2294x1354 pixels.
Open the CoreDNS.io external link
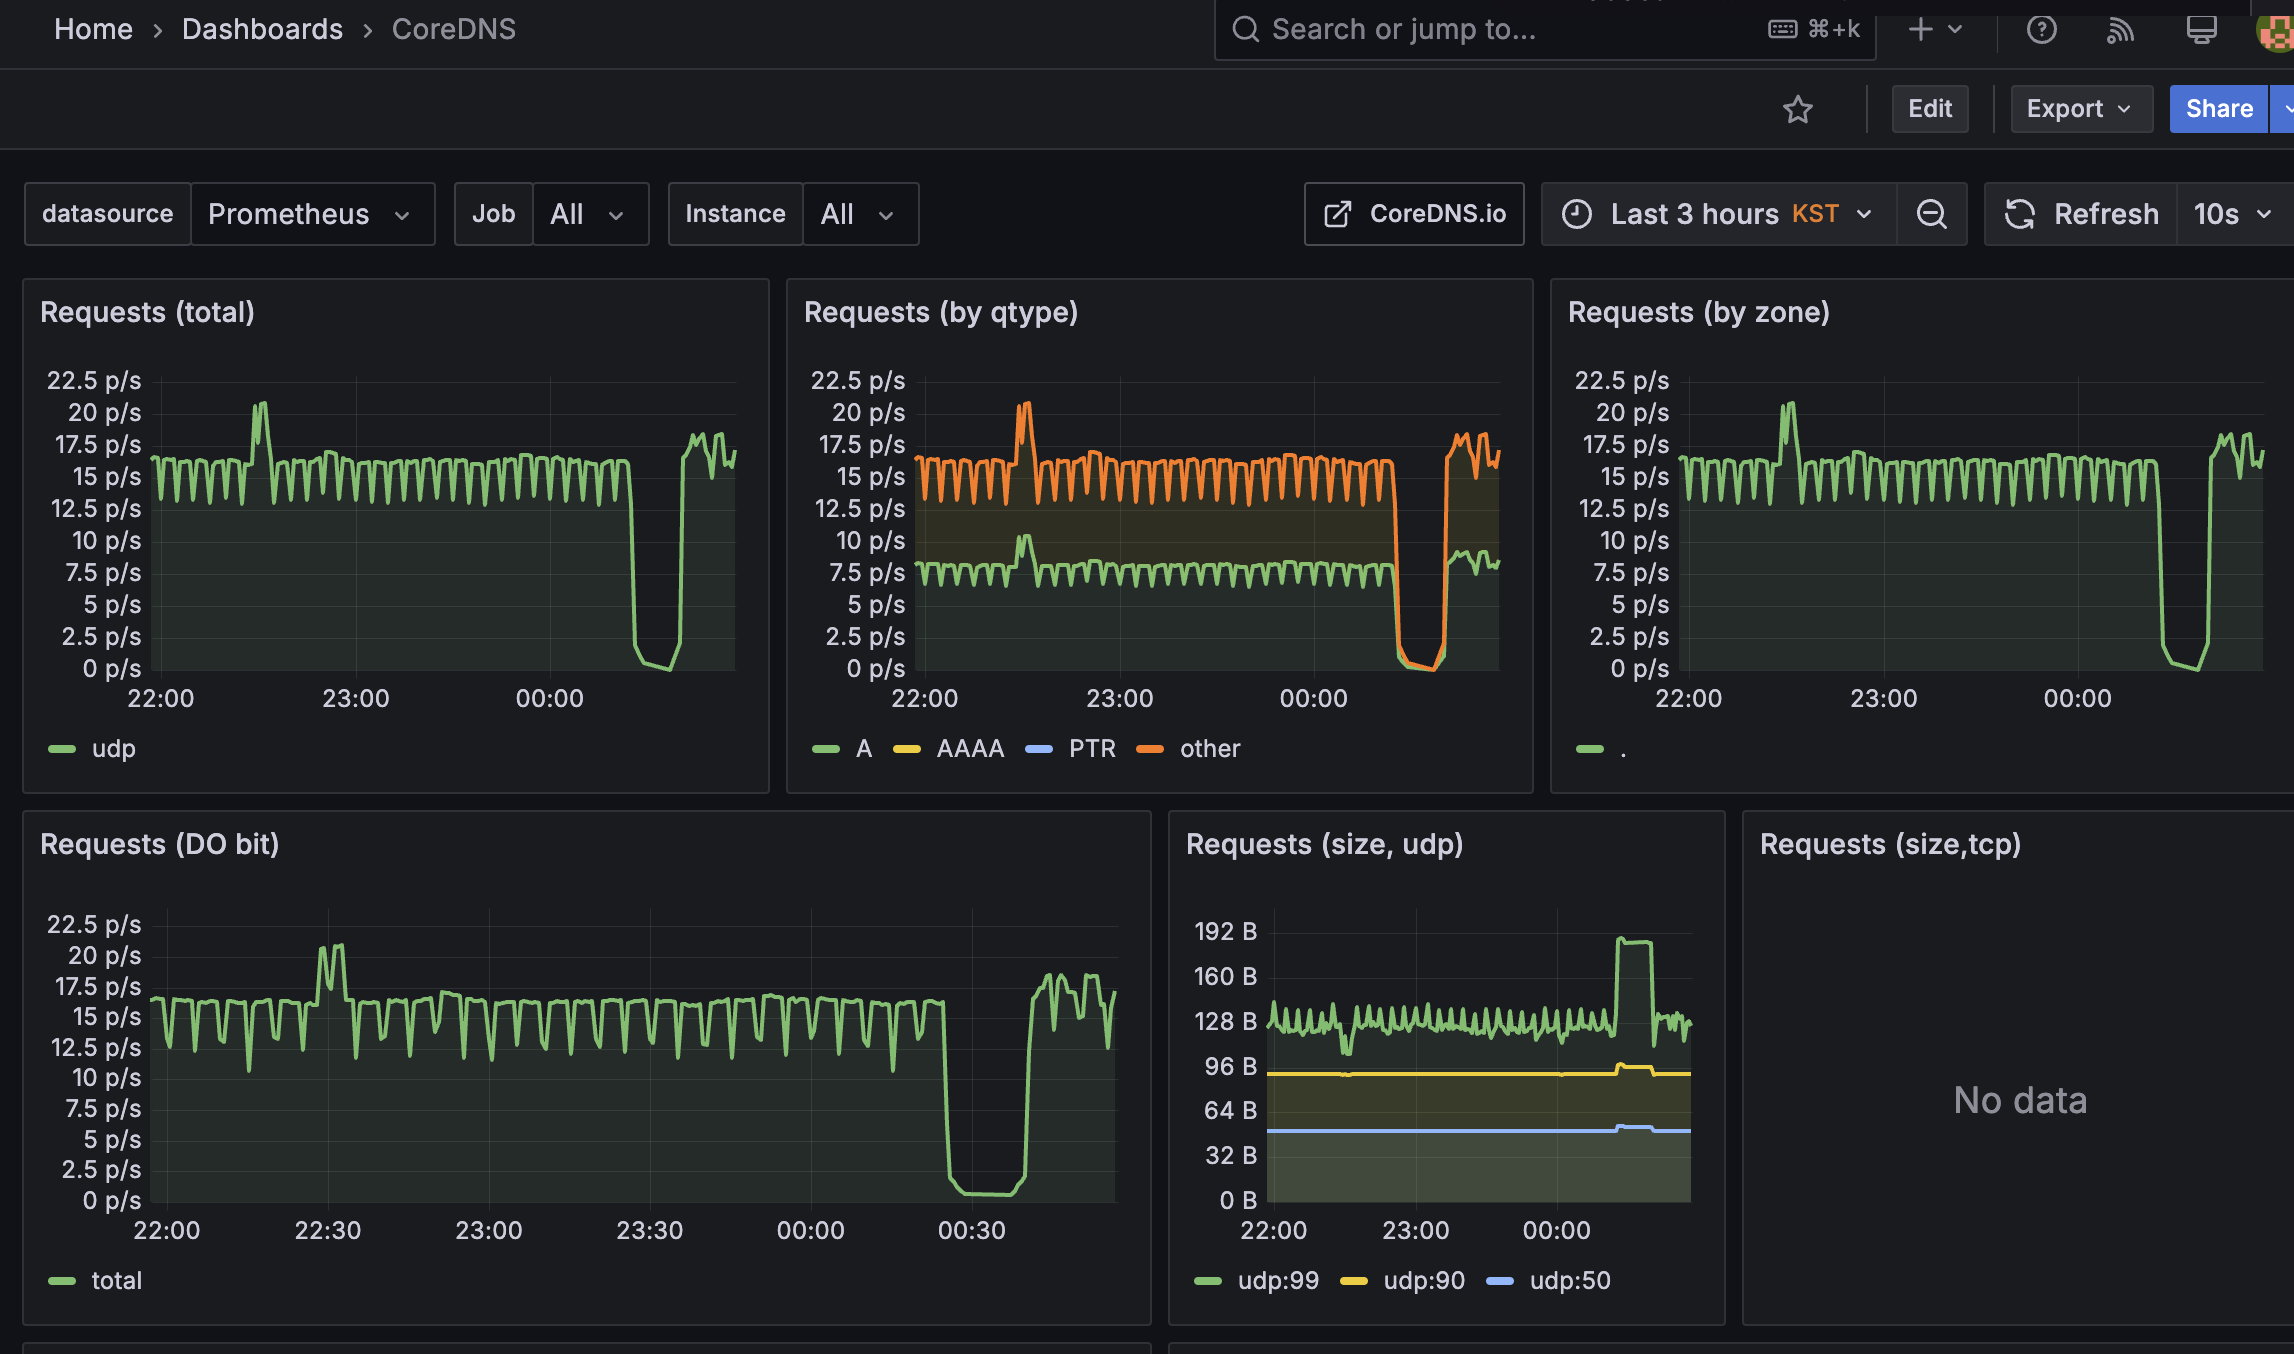click(1414, 214)
